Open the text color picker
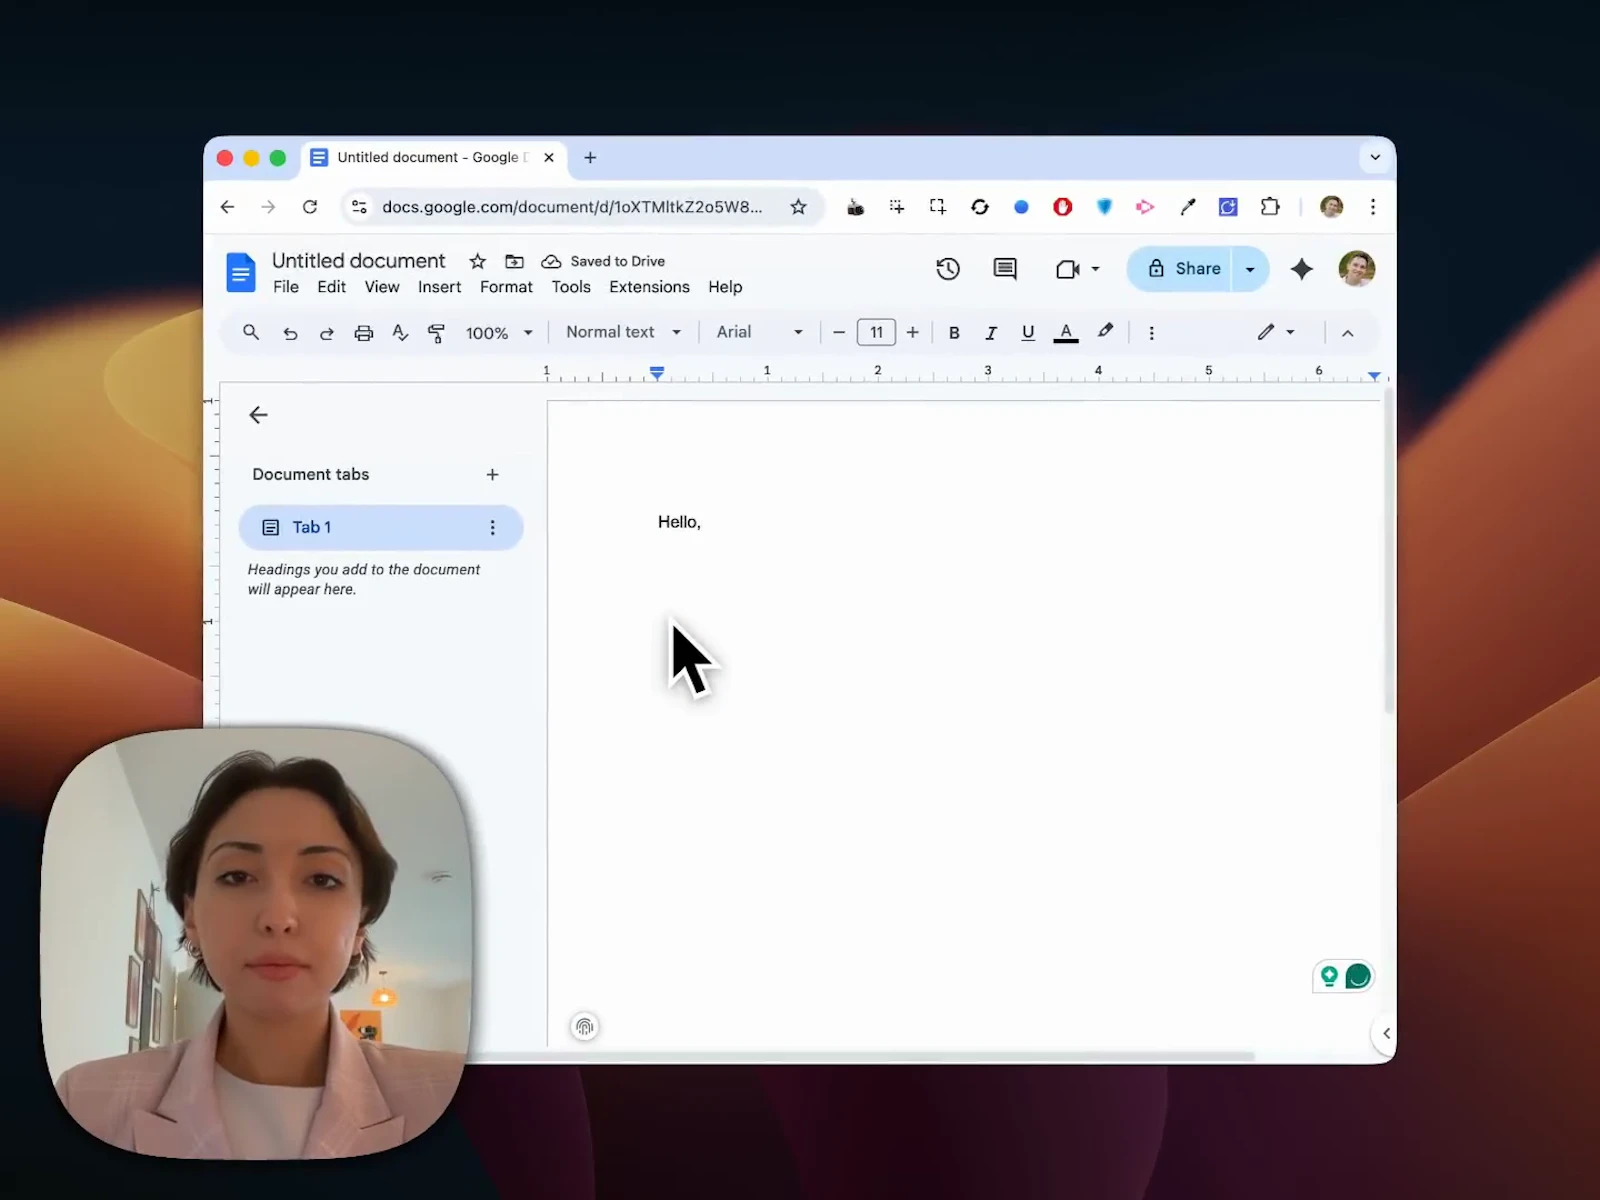The width and height of the screenshot is (1600, 1200). (1066, 333)
